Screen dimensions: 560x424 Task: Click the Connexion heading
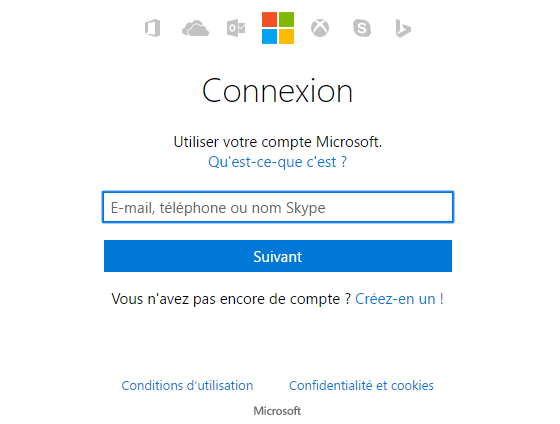click(278, 91)
